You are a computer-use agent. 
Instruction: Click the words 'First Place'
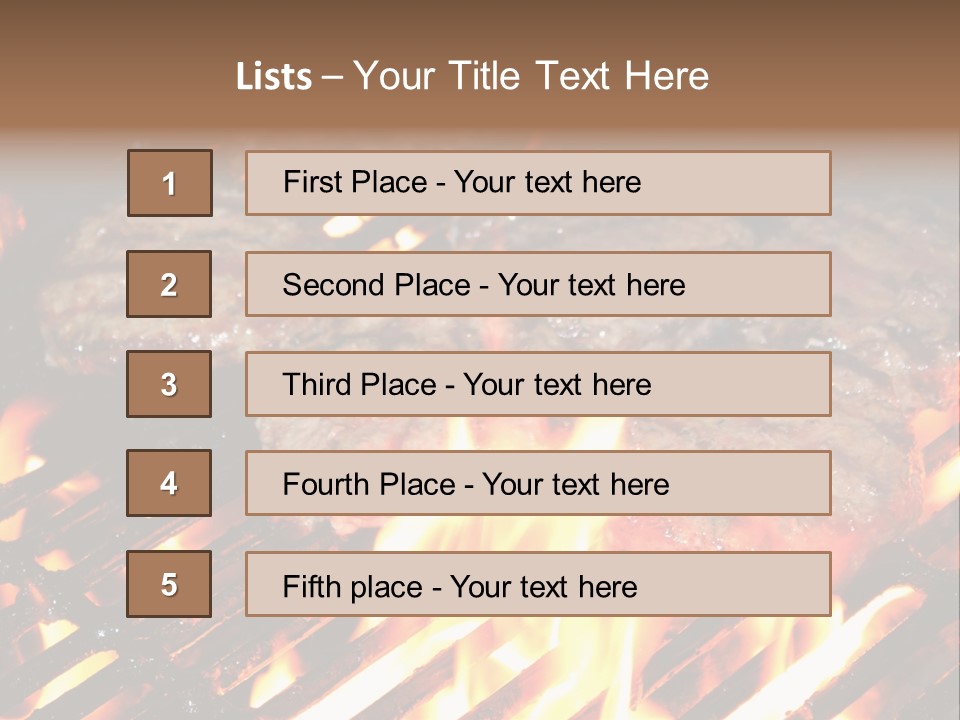click(355, 182)
